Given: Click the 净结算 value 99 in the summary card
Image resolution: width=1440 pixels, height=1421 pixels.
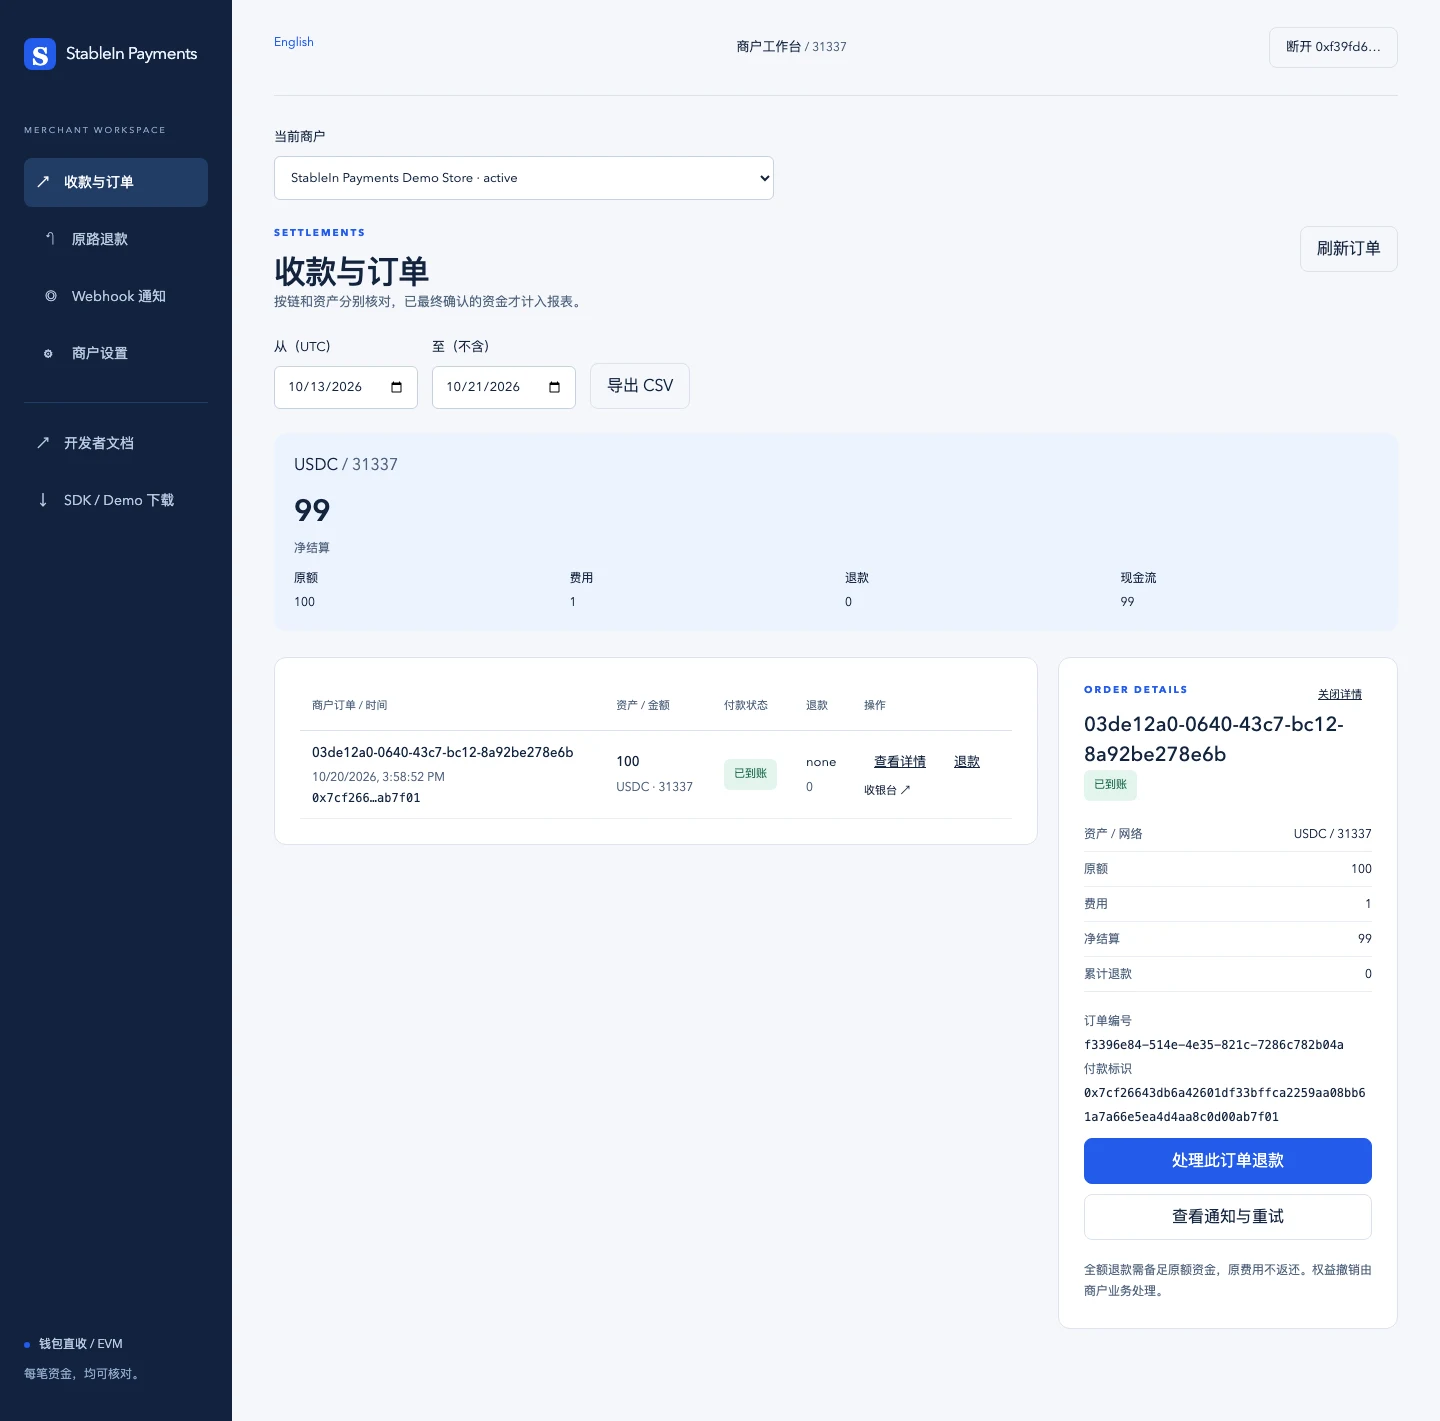Looking at the screenshot, I should (x=312, y=510).
